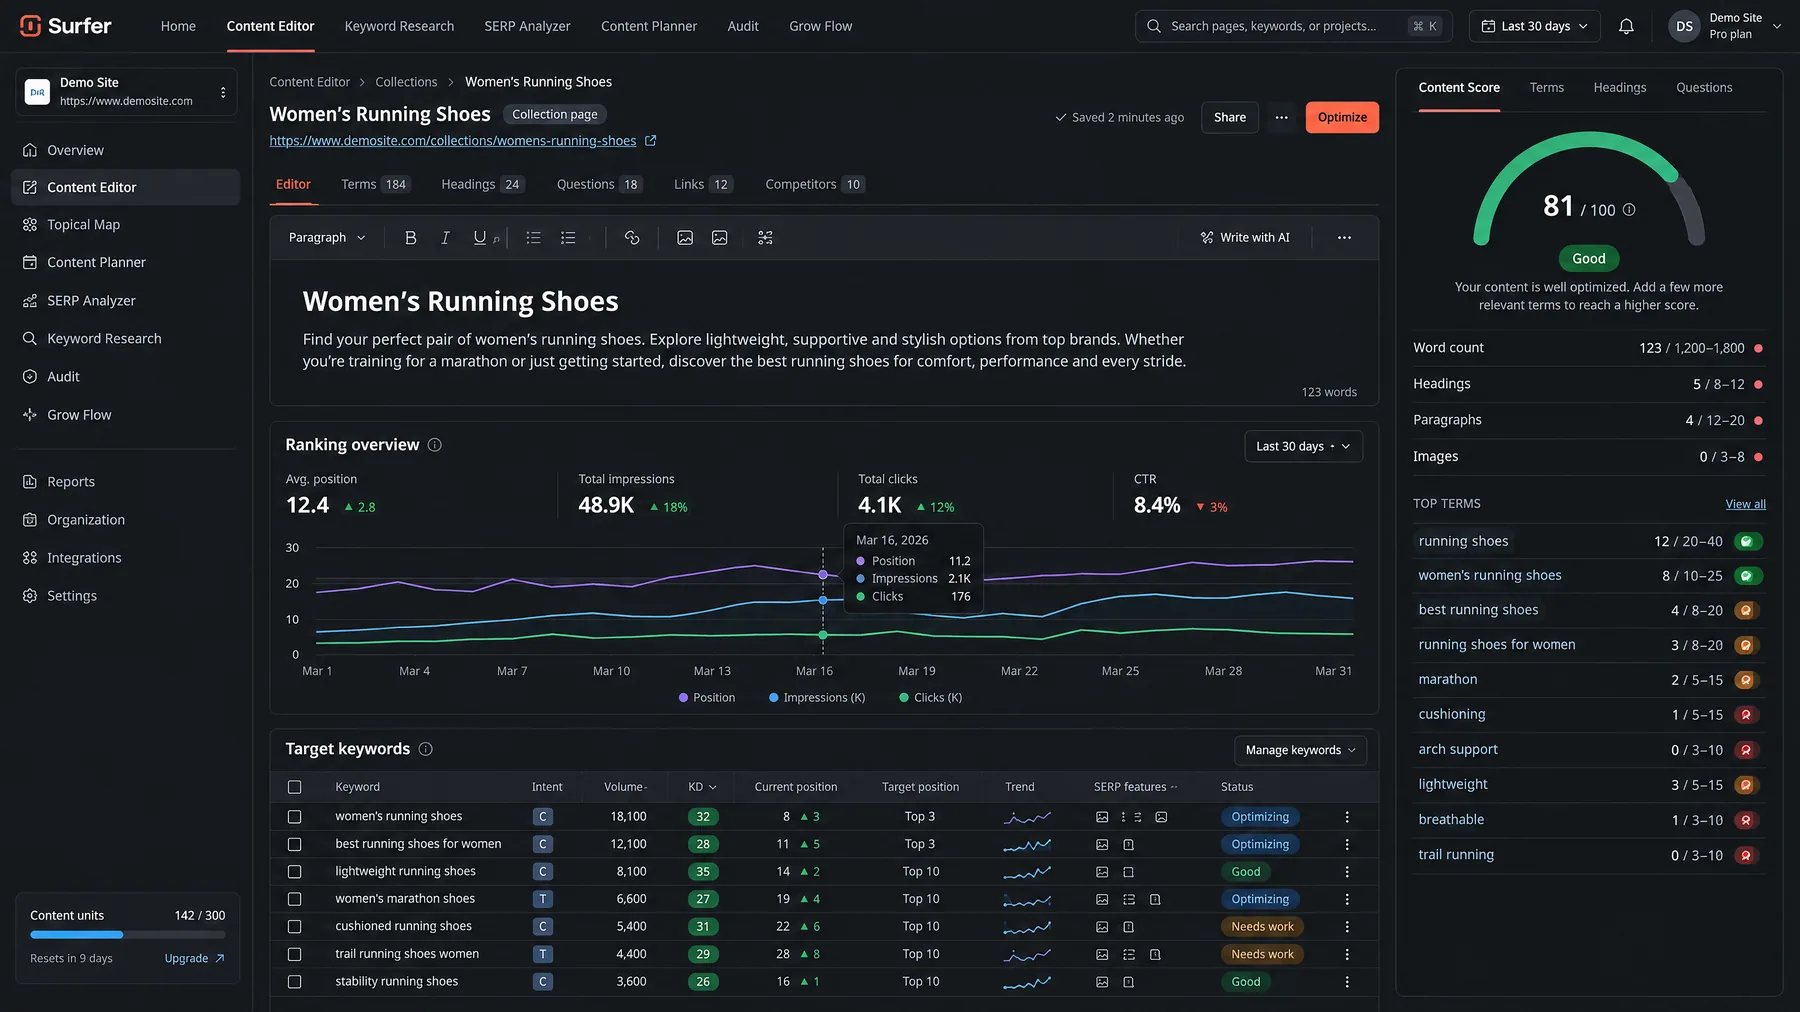Insert a bulleted list
This screenshot has width=1800, height=1012.
click(x=534, y=238)
